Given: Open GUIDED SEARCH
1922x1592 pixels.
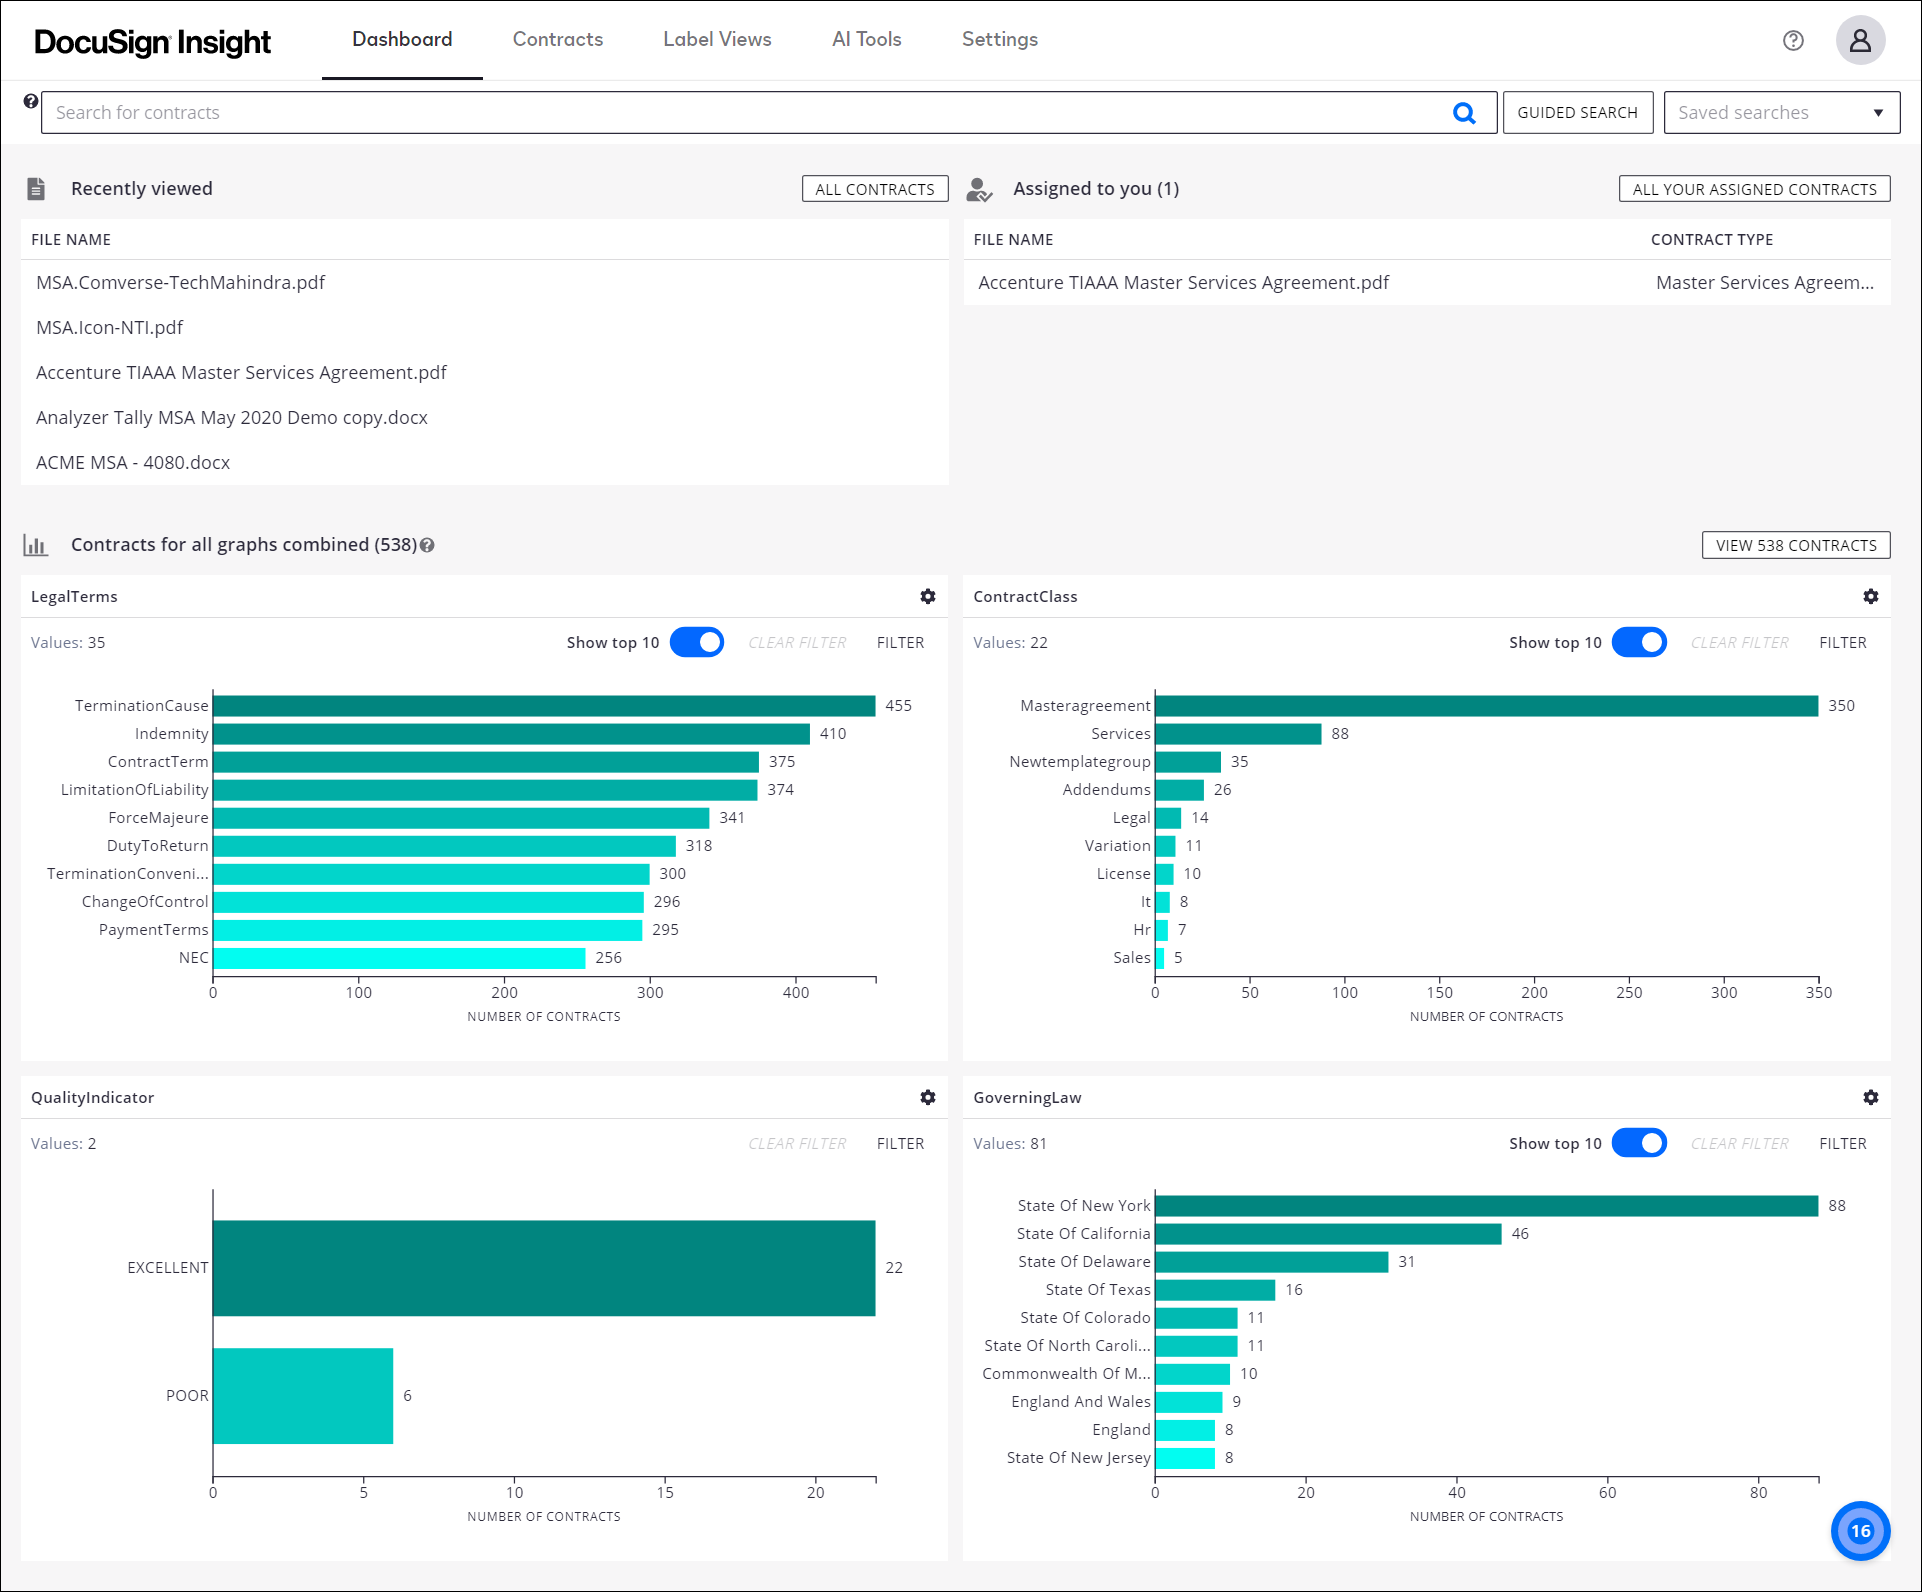Looking at the screenshot, I should tap(1577, 112).
